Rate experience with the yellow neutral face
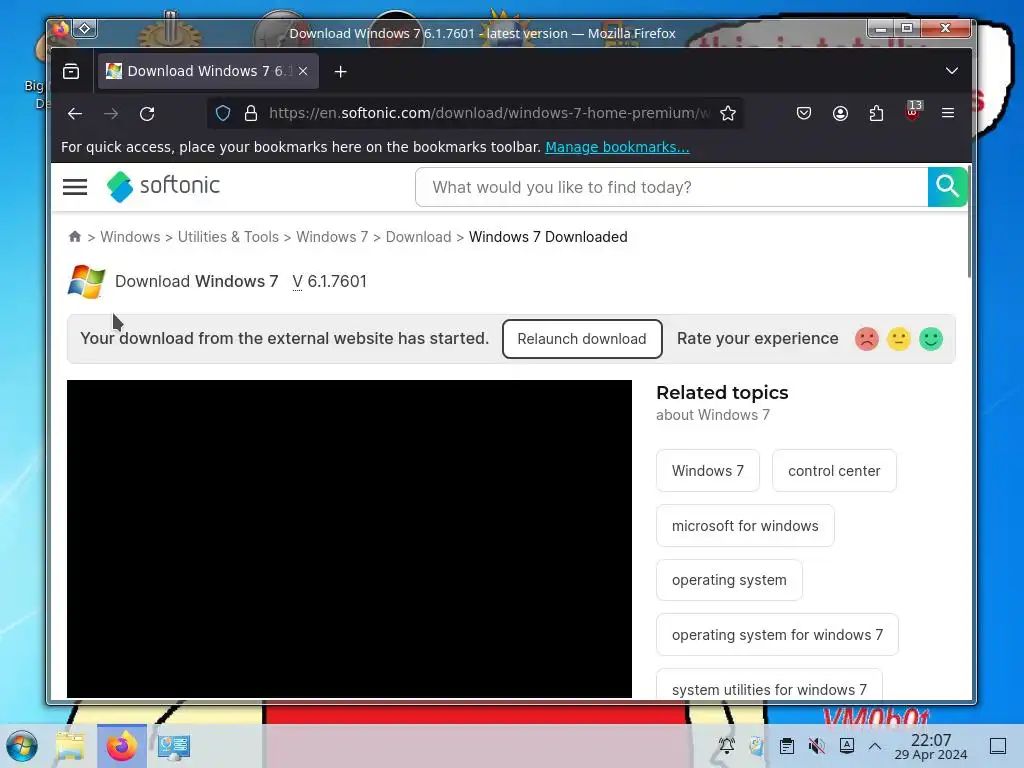Viewport: 1024px width, 768px height. pyautogui.click(x=899, y=339)
